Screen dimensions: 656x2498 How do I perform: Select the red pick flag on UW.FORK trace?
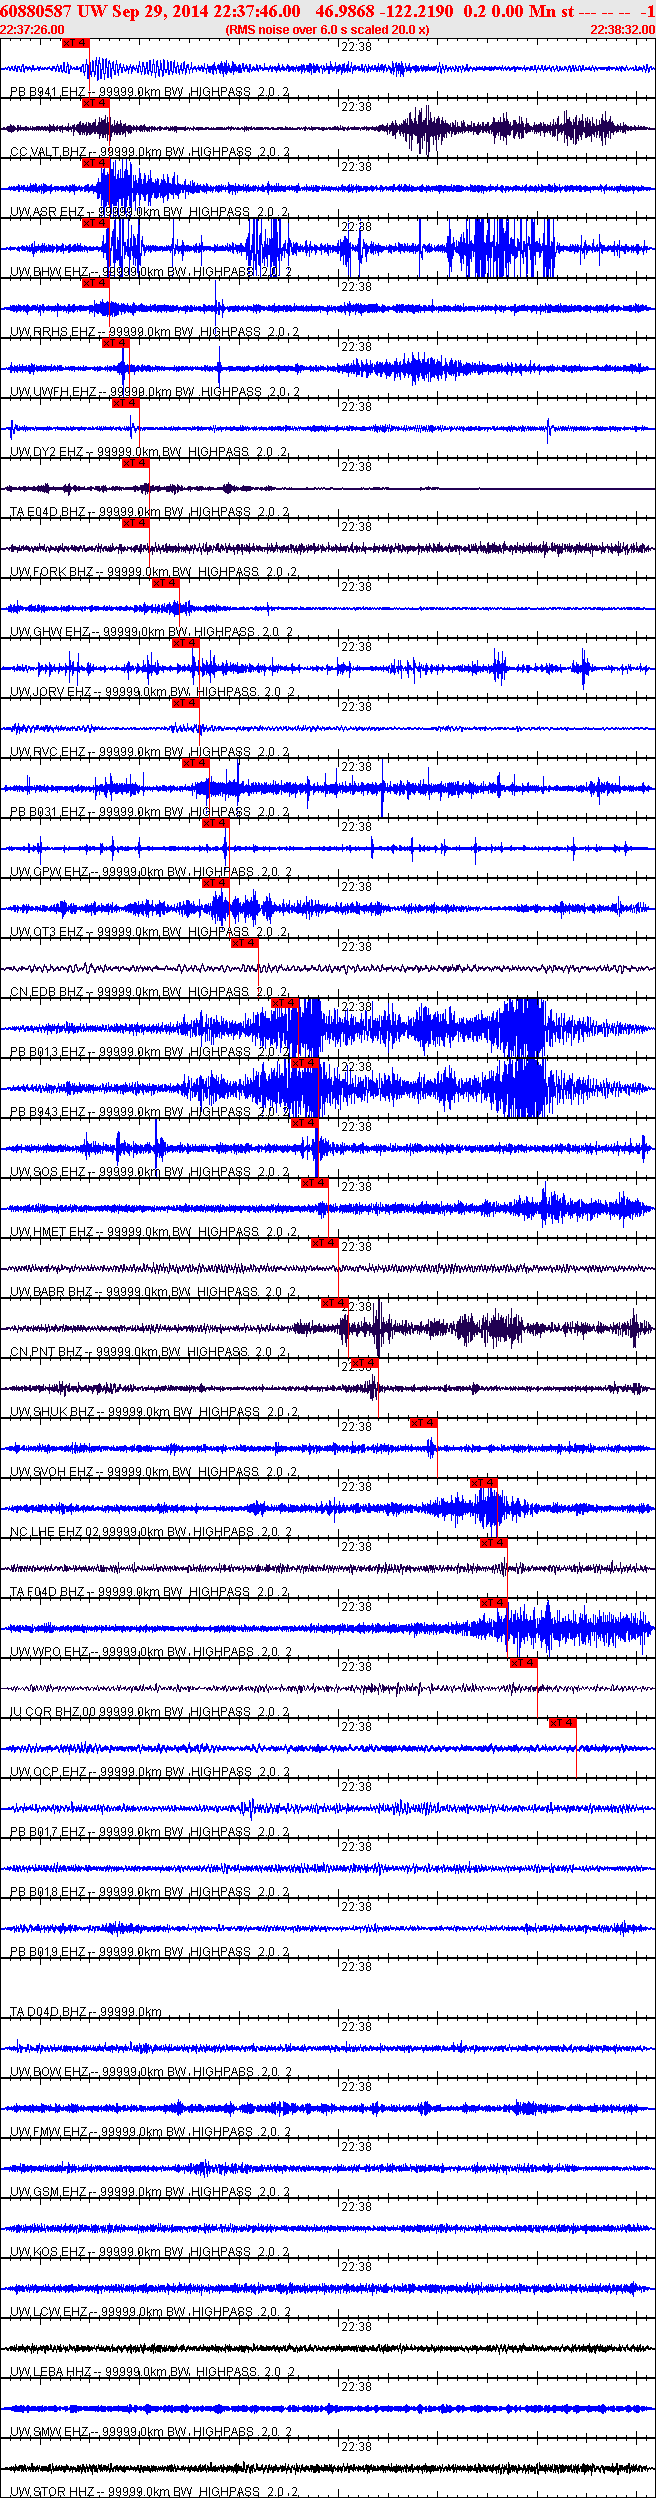135,523
